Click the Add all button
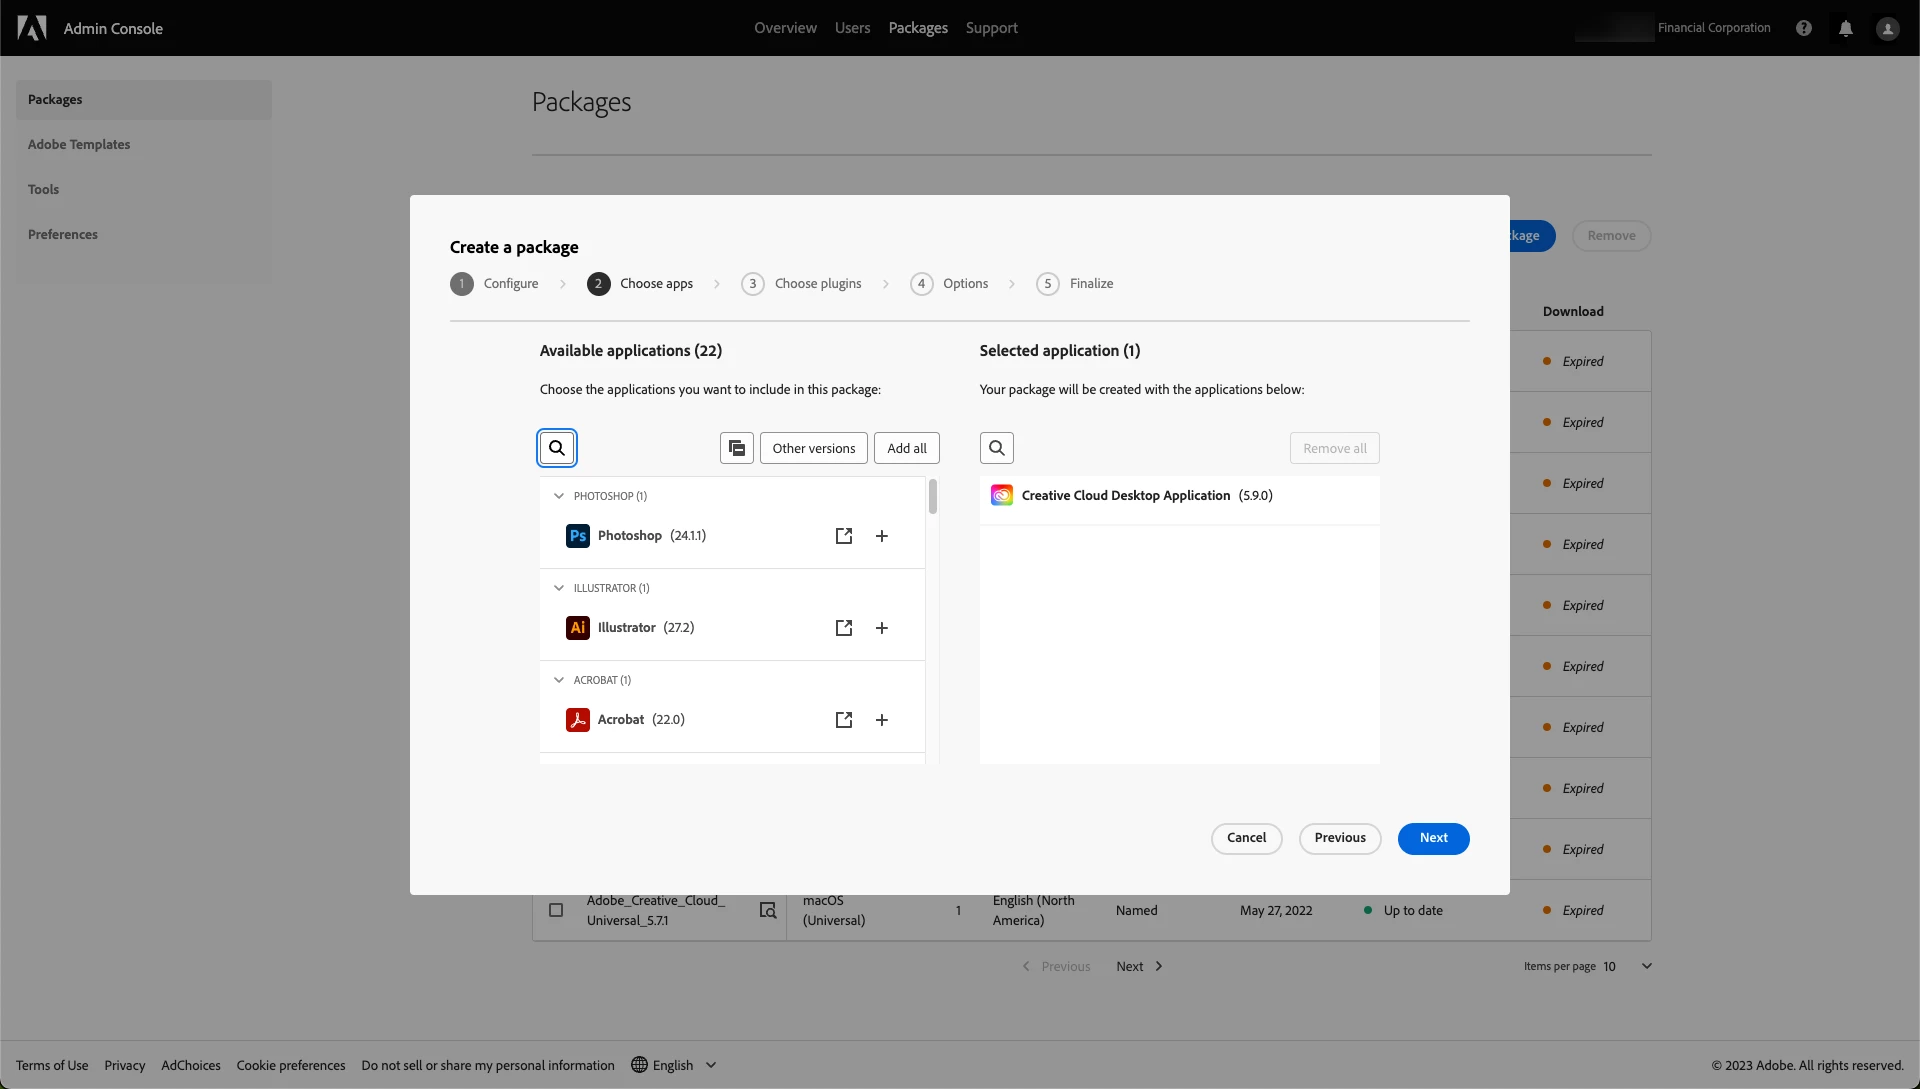The height and width of the screenshot is (1089, 1920). [x=907, y=448]
